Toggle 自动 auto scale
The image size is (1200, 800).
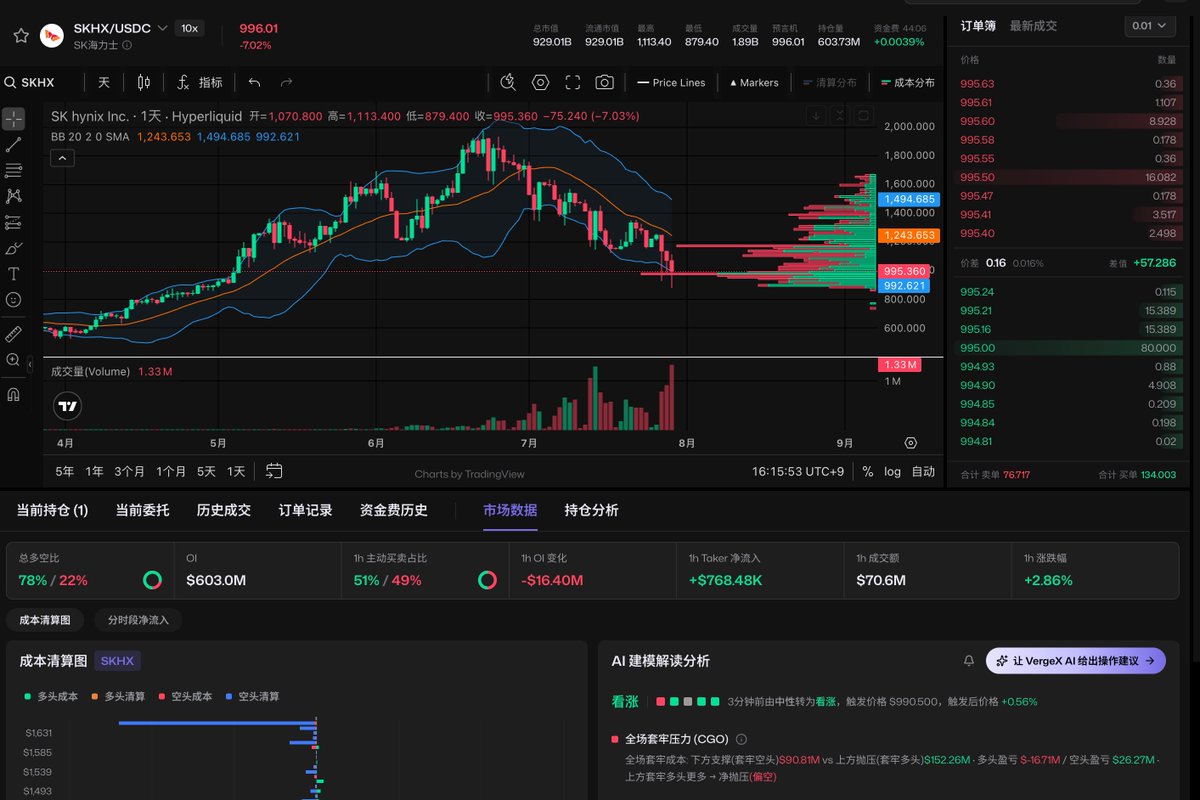click(923, 471)
